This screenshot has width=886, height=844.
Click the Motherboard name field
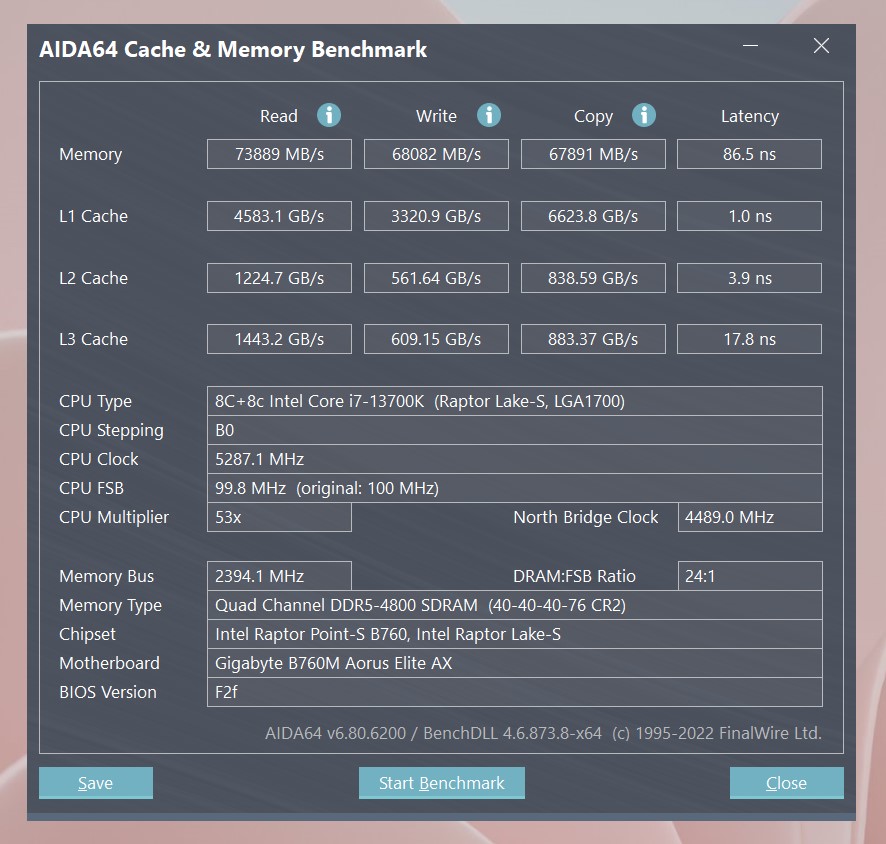pyautogui.click(x=514, y=663)
